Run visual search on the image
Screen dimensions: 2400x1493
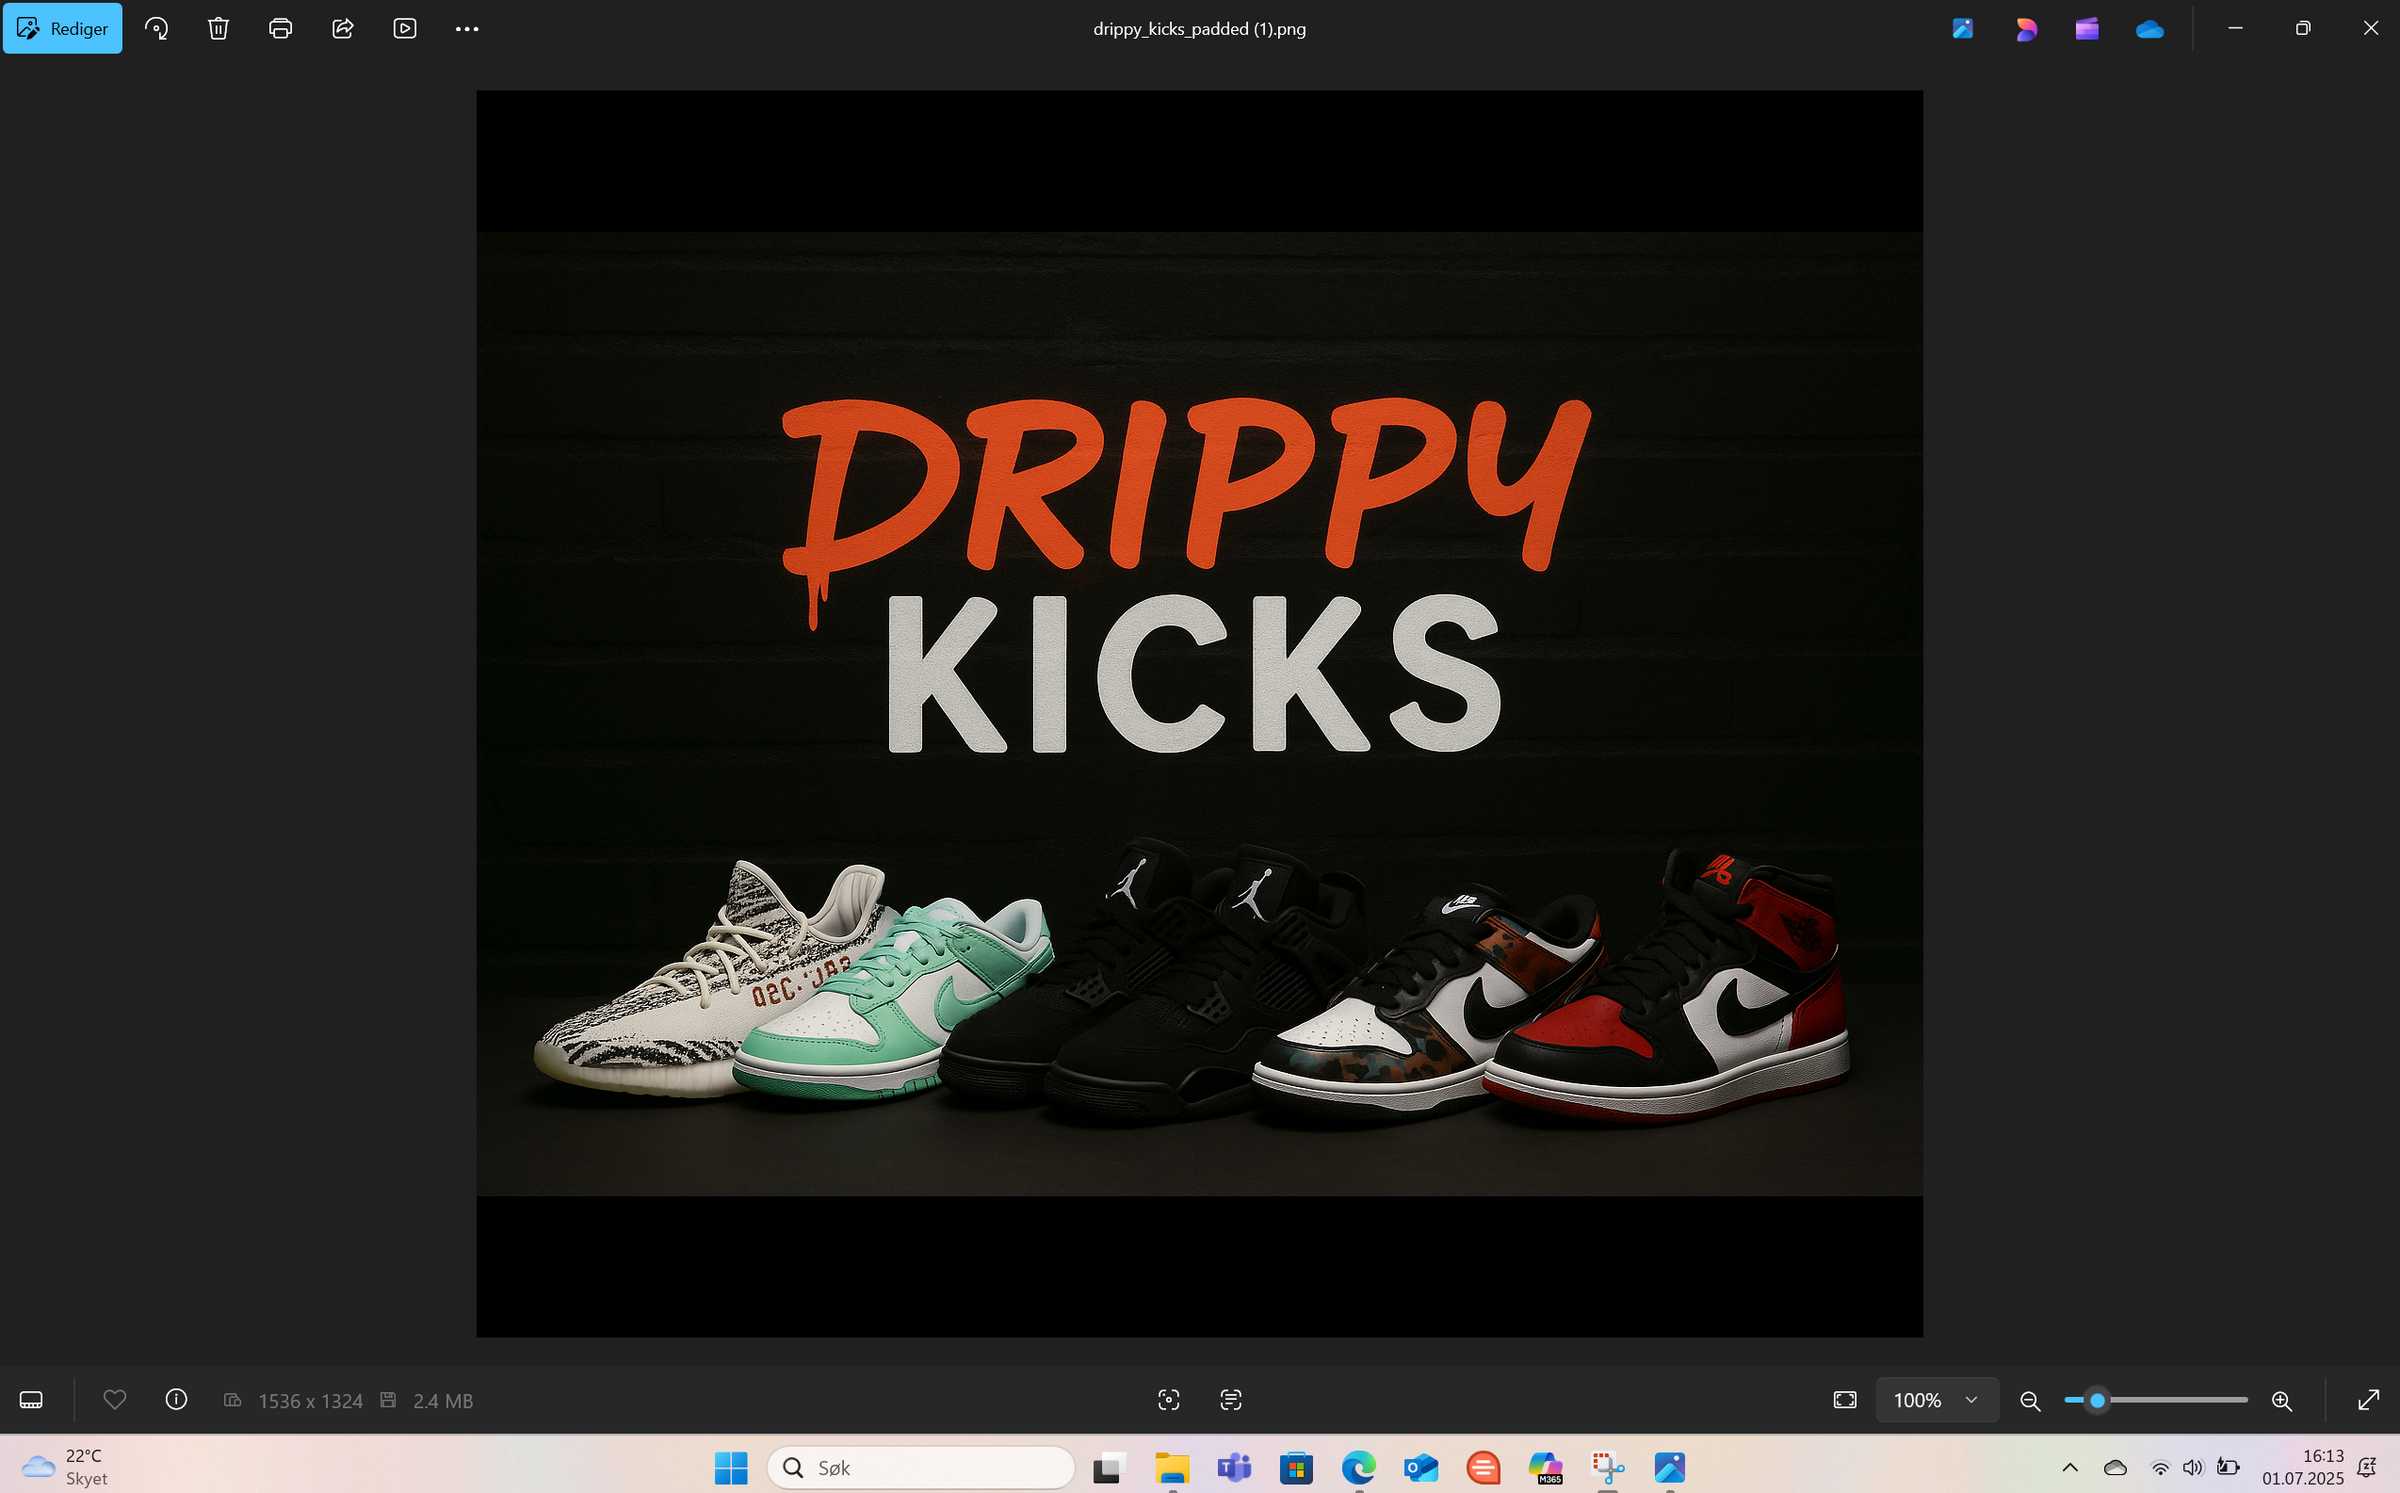point(1169,1400)
